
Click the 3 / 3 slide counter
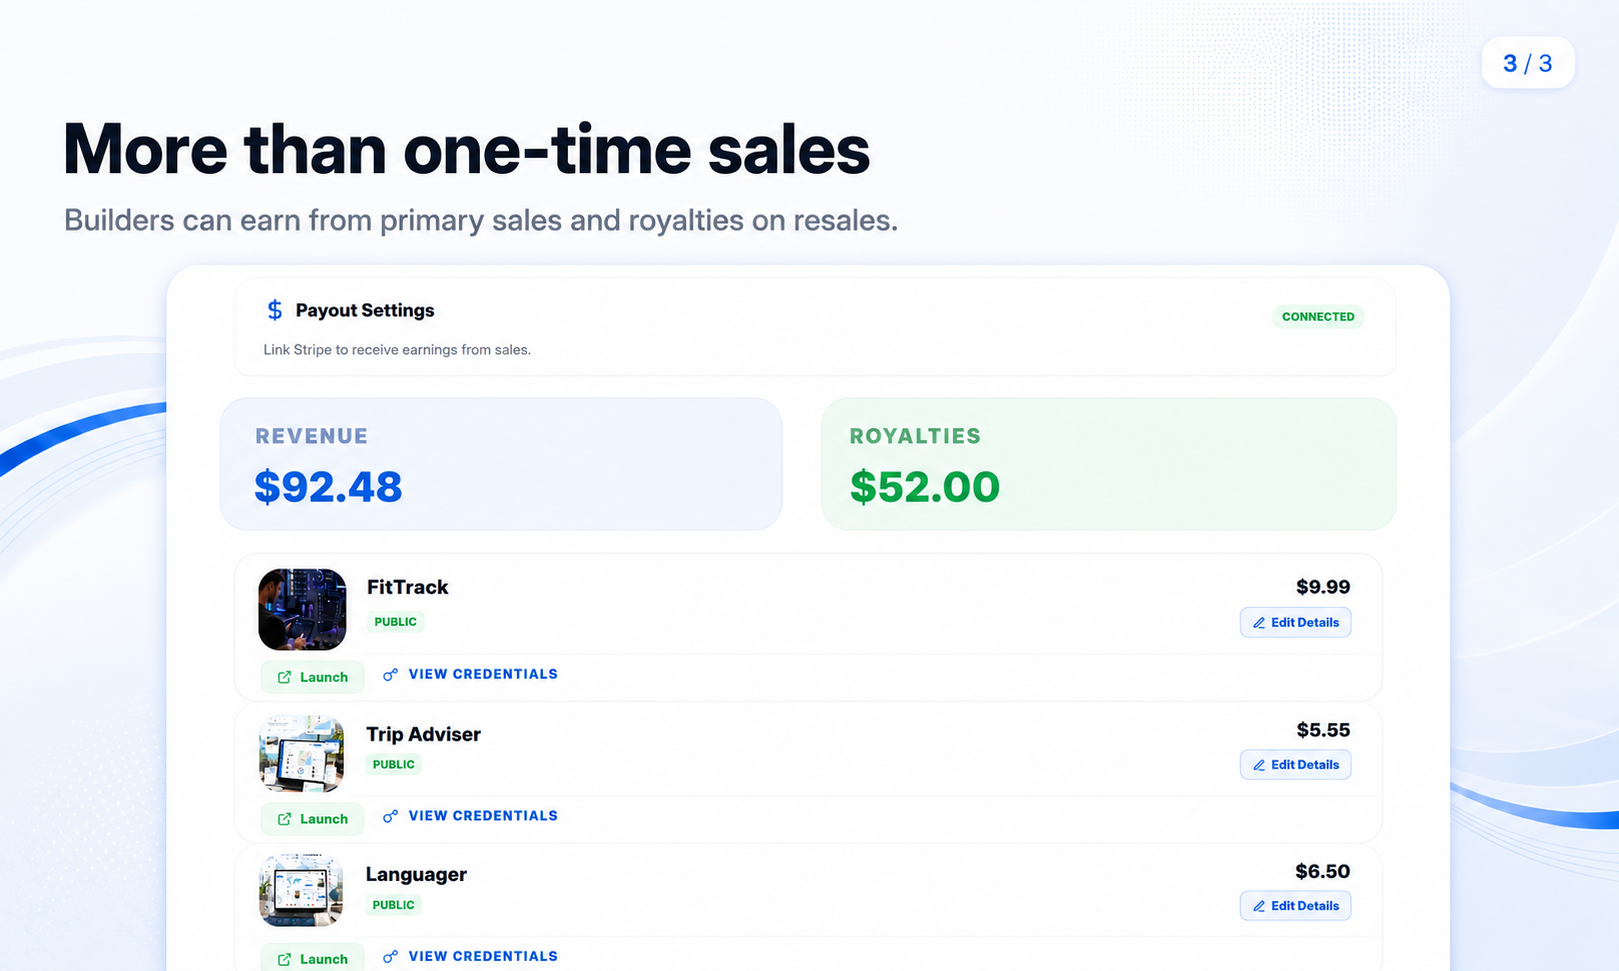(1528, 63)
